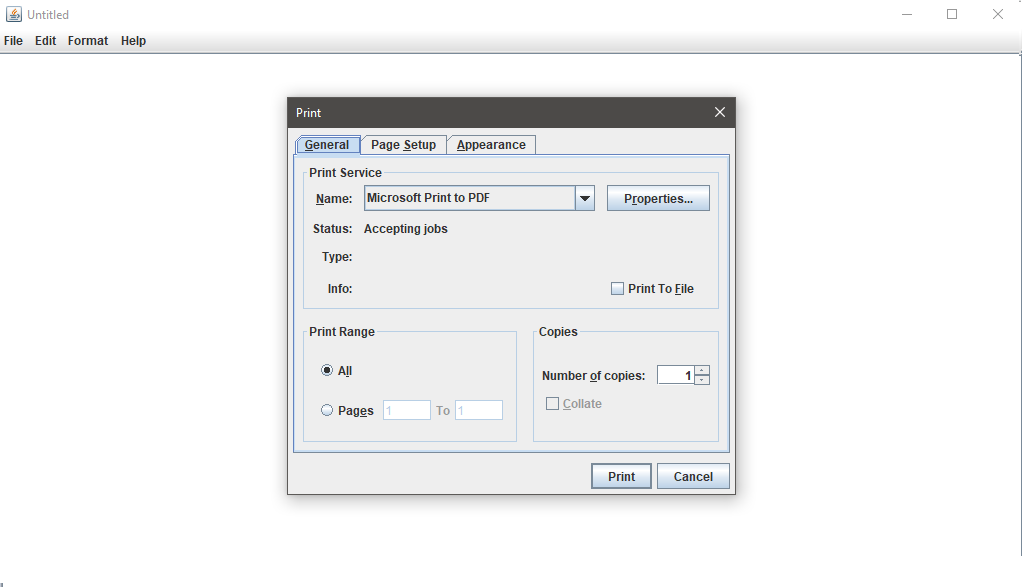The width and height of the screenshot is (1022, 587).
Task: Open the Microsoft Print to PDF selector
Action: [x=470, y=198]
